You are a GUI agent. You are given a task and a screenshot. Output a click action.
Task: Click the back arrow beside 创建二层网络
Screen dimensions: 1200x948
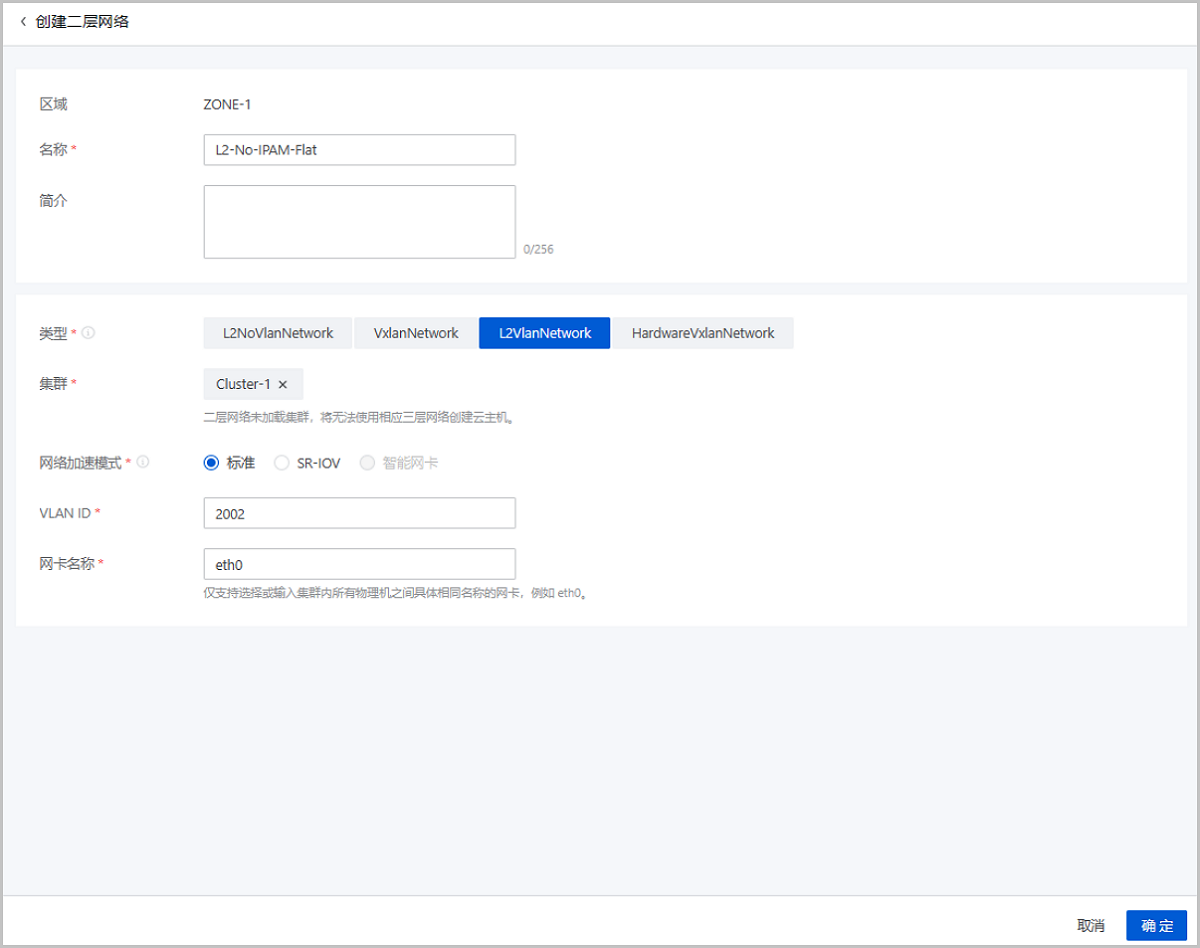coord(22,22)
